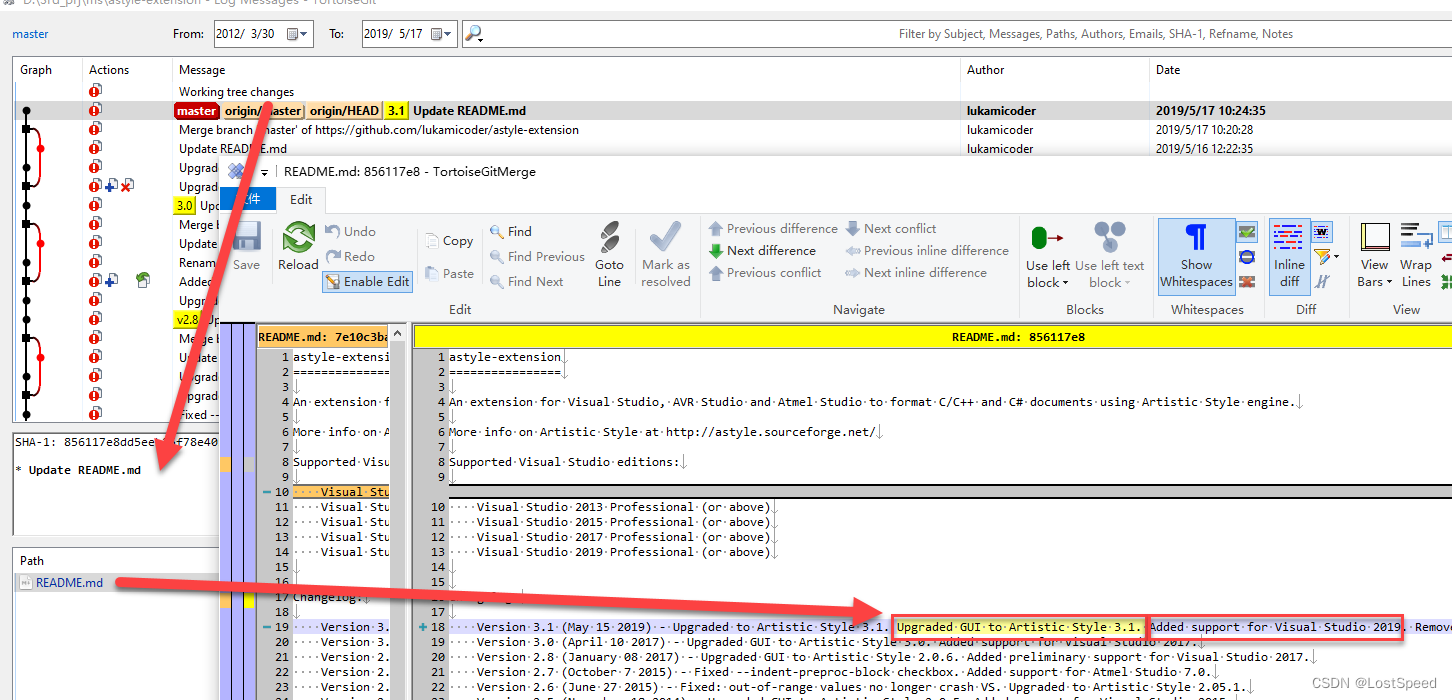Open the quick access toolbar dropdown arrow
This screenshot has height=700, width=1452.
coord(265,172)
